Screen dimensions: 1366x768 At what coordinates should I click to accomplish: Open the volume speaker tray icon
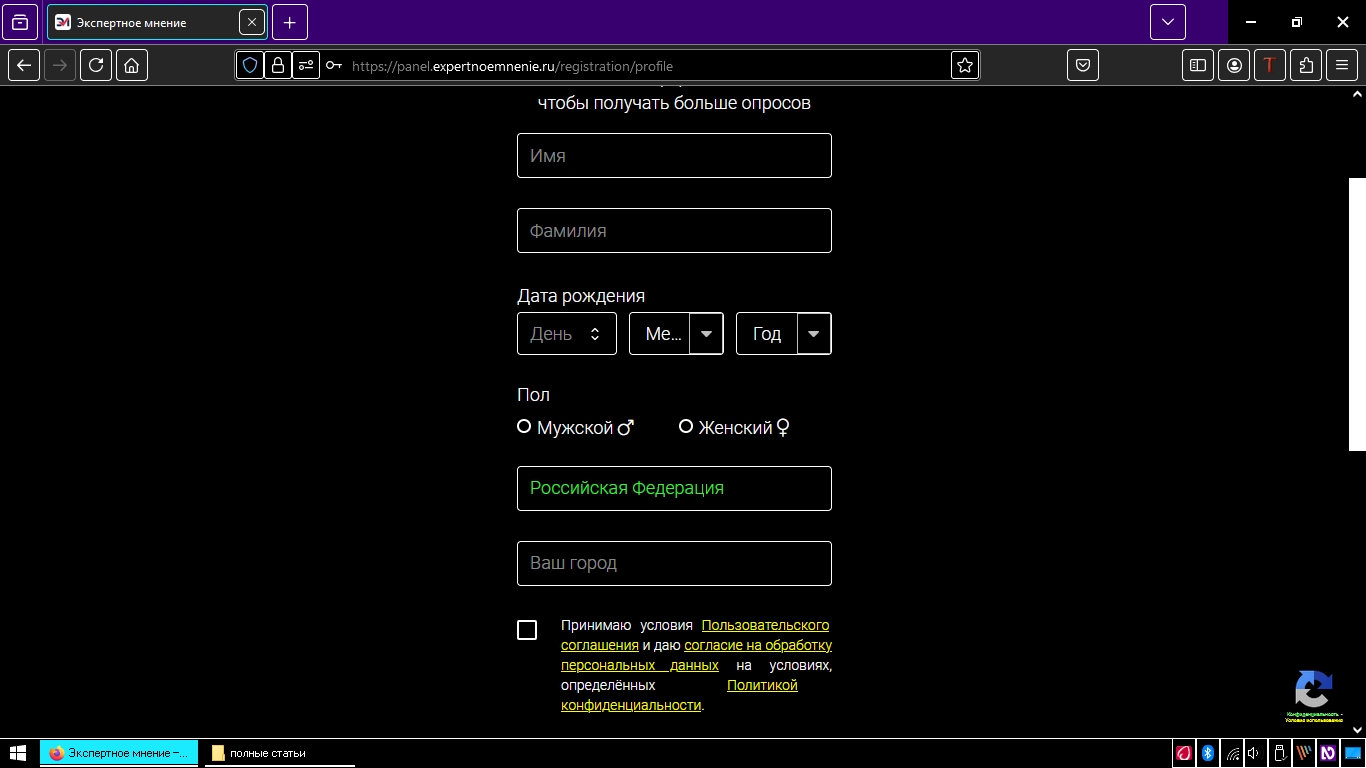click(x=1254, y=753)
